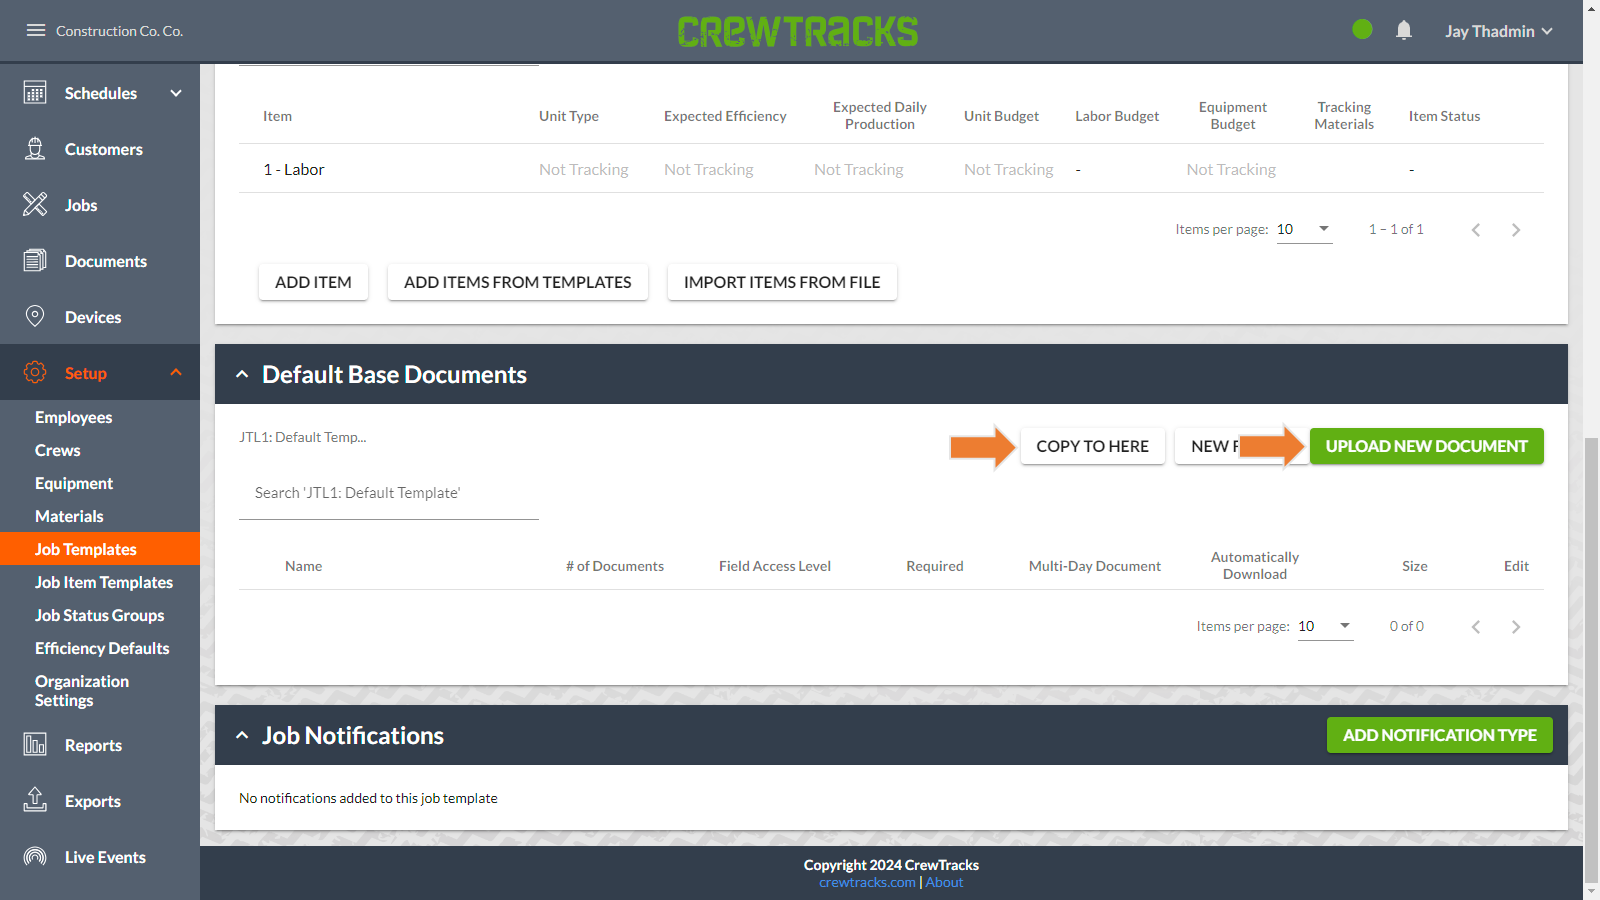Viewport: 1600px width, 900px height.
Task: Open Jay Thadmin user menu
Action: pyautogui.click(x=1498, y=31)
